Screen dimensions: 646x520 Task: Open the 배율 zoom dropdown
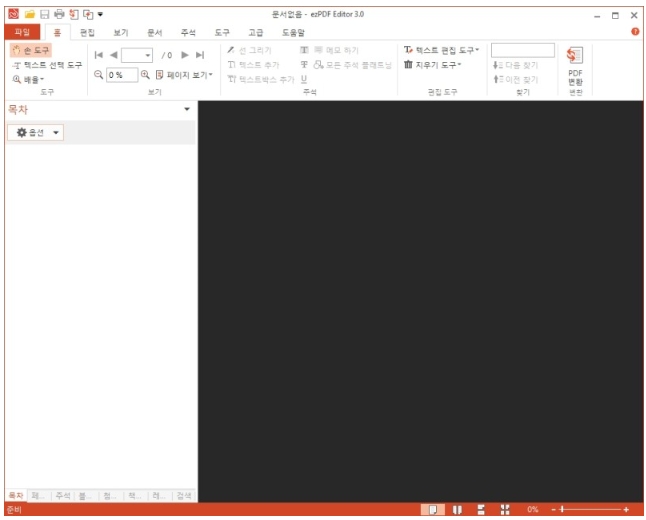coord(28,80)
